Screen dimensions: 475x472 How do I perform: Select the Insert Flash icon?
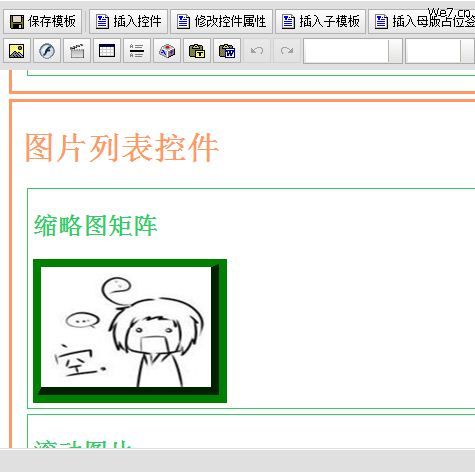pos(47,51)
